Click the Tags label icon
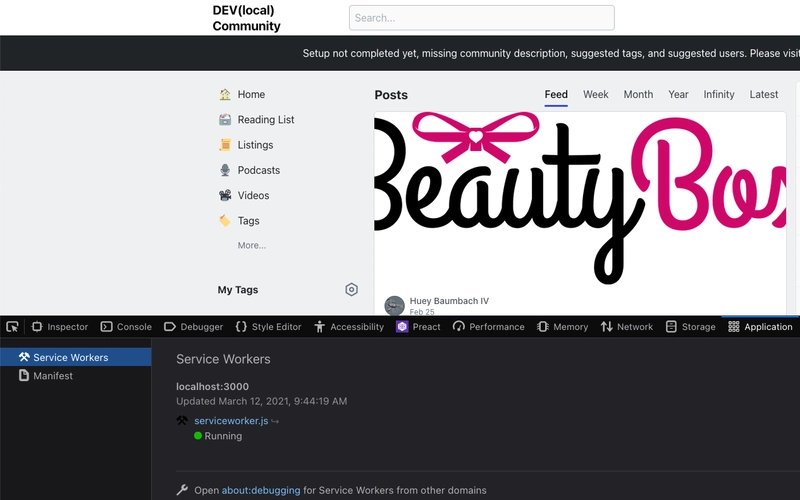 point(225,221)
